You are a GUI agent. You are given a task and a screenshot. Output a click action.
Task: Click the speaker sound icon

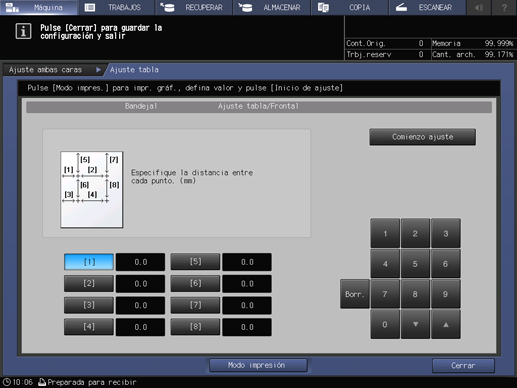[x=479, y=7]
